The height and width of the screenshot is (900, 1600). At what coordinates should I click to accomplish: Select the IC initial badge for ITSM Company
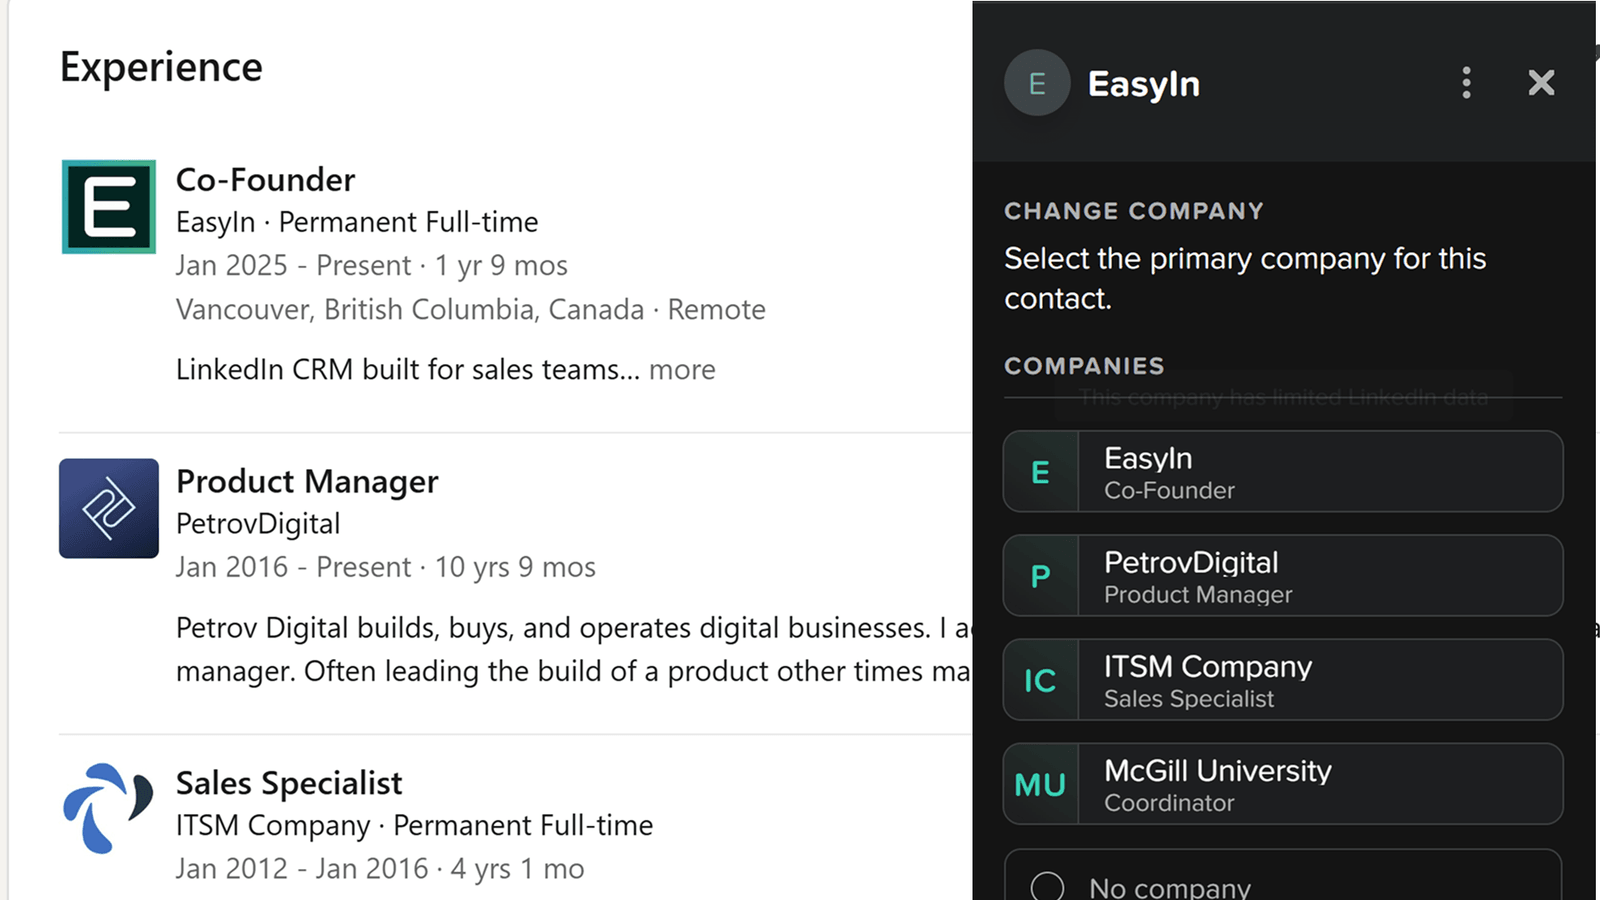coord(1041,680)
